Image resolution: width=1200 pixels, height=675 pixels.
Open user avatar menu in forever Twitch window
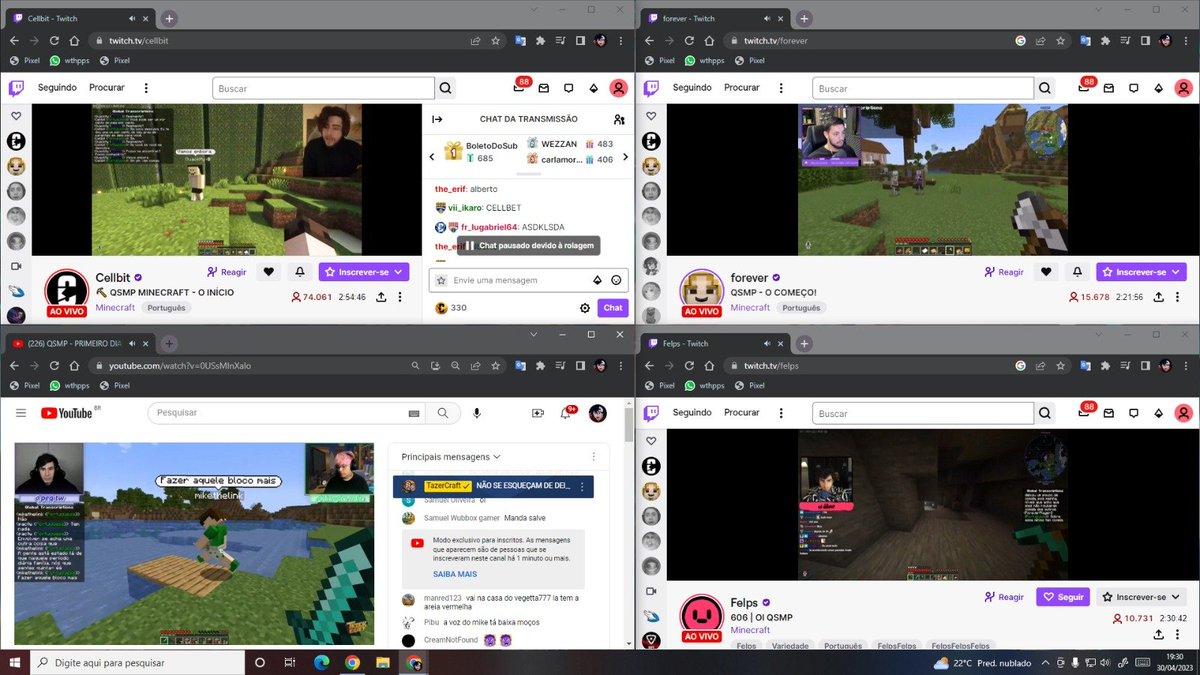[1184, 88]
